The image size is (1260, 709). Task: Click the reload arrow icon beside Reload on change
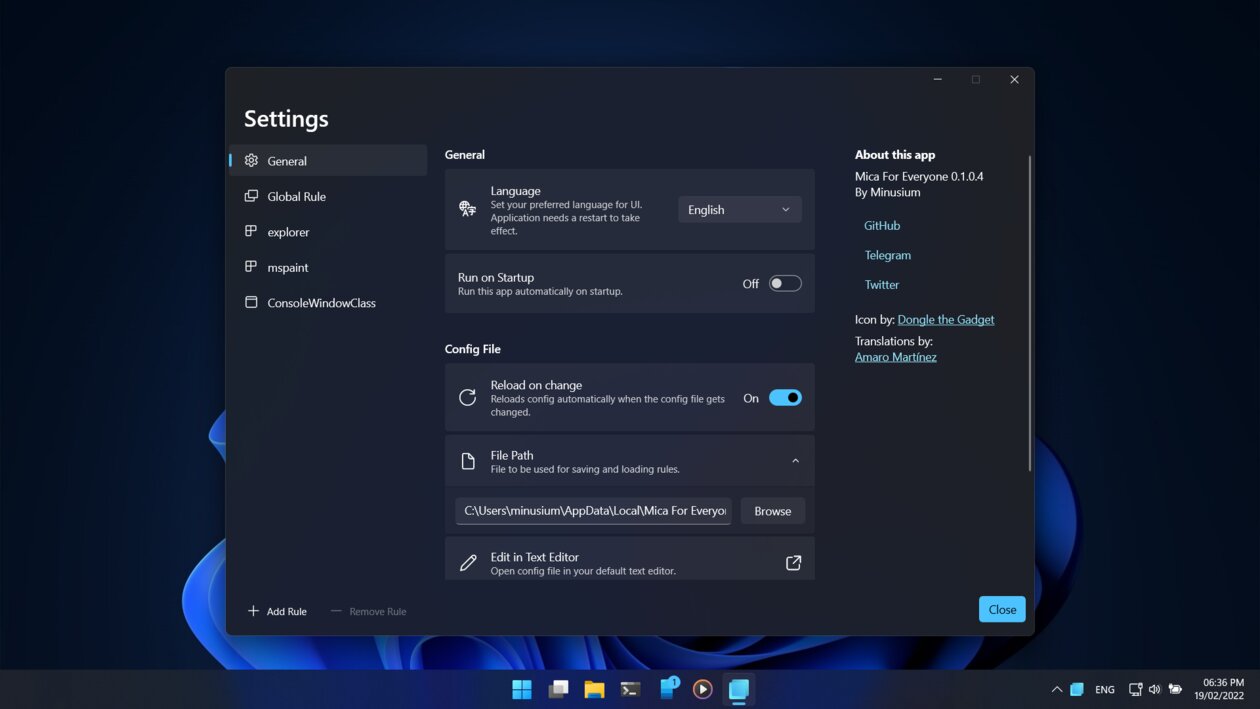467,397
